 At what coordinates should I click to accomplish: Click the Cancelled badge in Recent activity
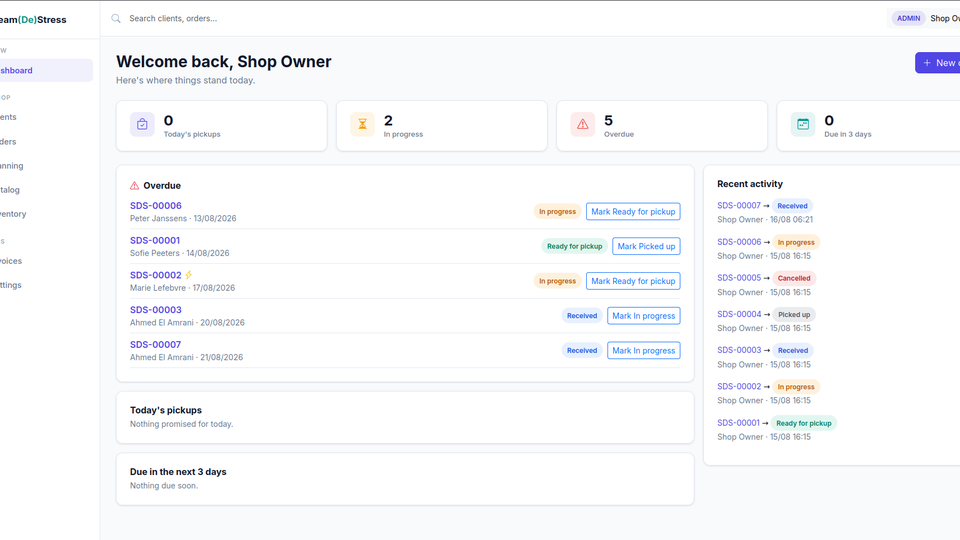(x=794, y=278)
